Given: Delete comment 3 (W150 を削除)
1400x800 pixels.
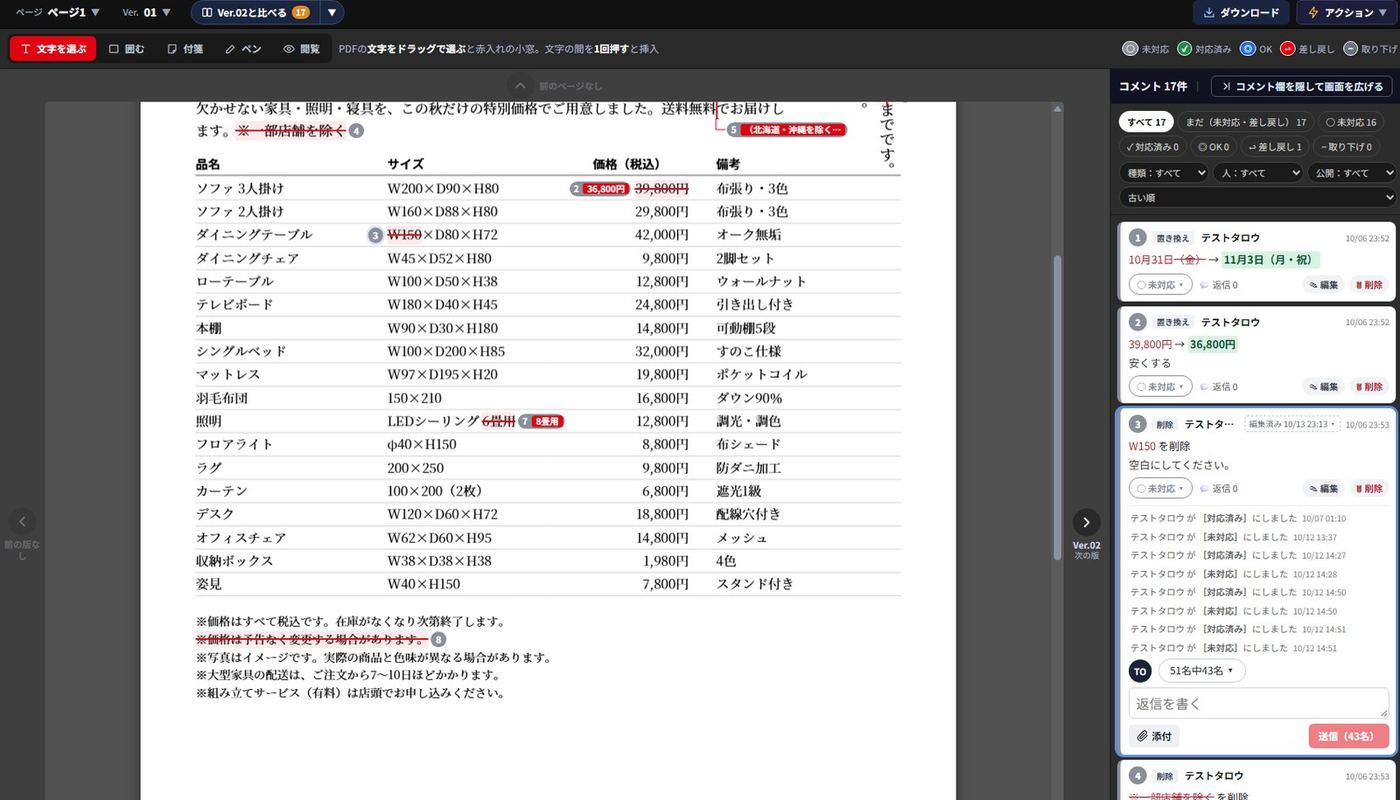Looking at the screenshot, I should pyautogui.click(x=1369, y=489).
